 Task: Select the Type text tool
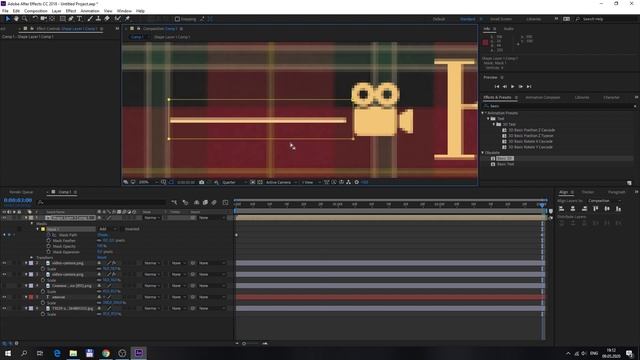click(79, 19)
